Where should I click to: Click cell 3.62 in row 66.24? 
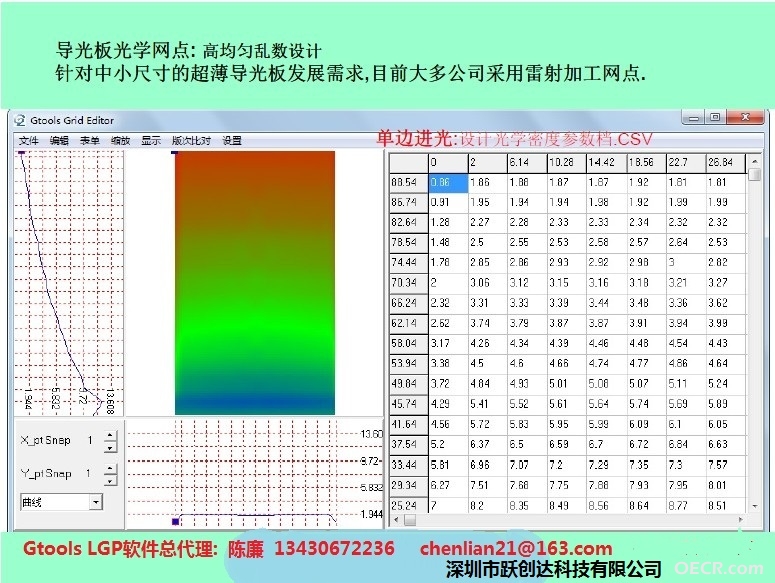coord(726,303)
